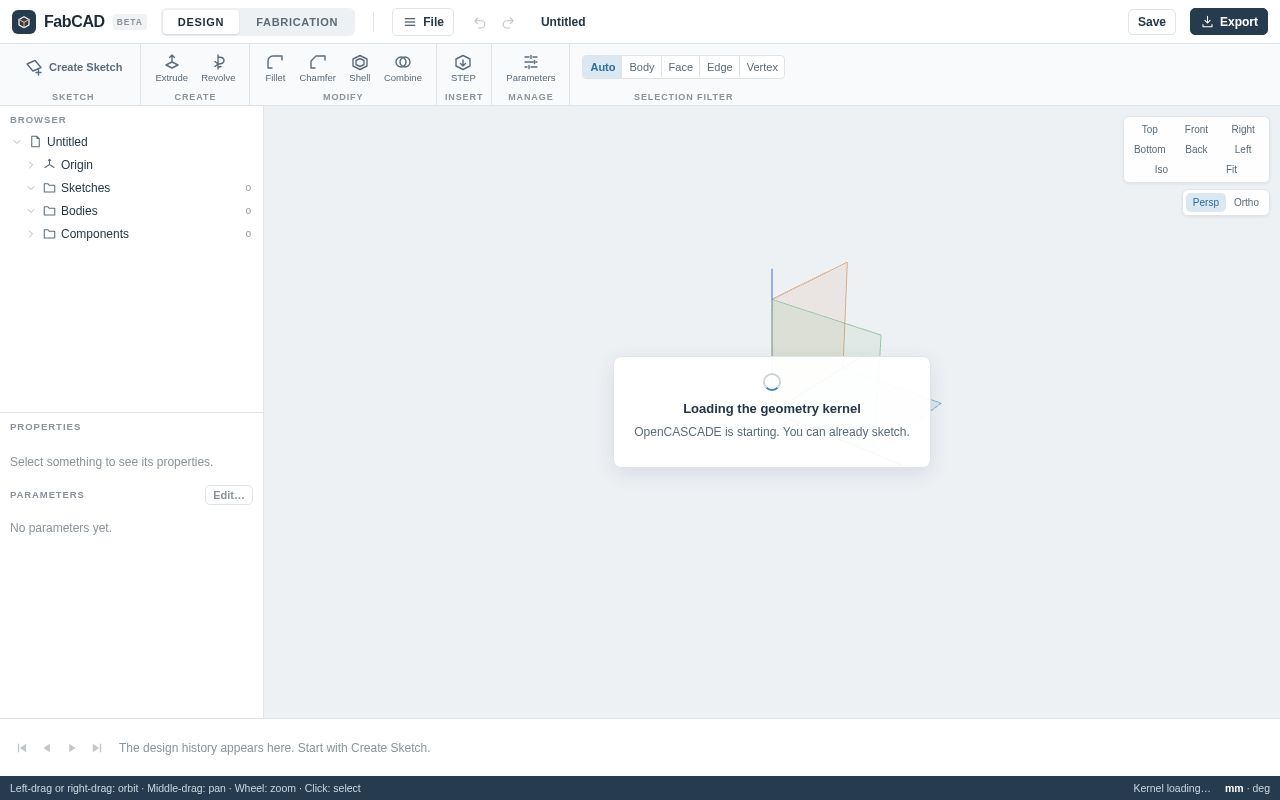This screenshot has height=800, width=1280.
Task: Fit the model in view
Action: [1231, 169]
